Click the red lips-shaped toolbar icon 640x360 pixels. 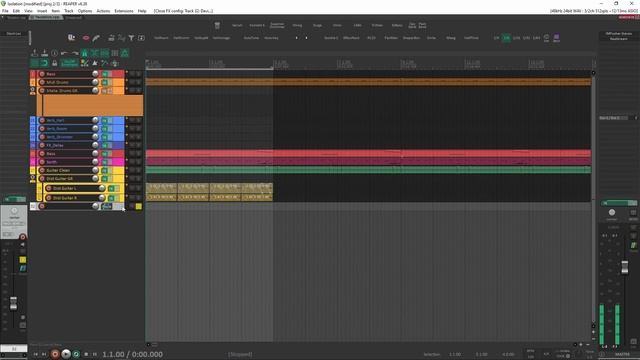pos(86,38)
